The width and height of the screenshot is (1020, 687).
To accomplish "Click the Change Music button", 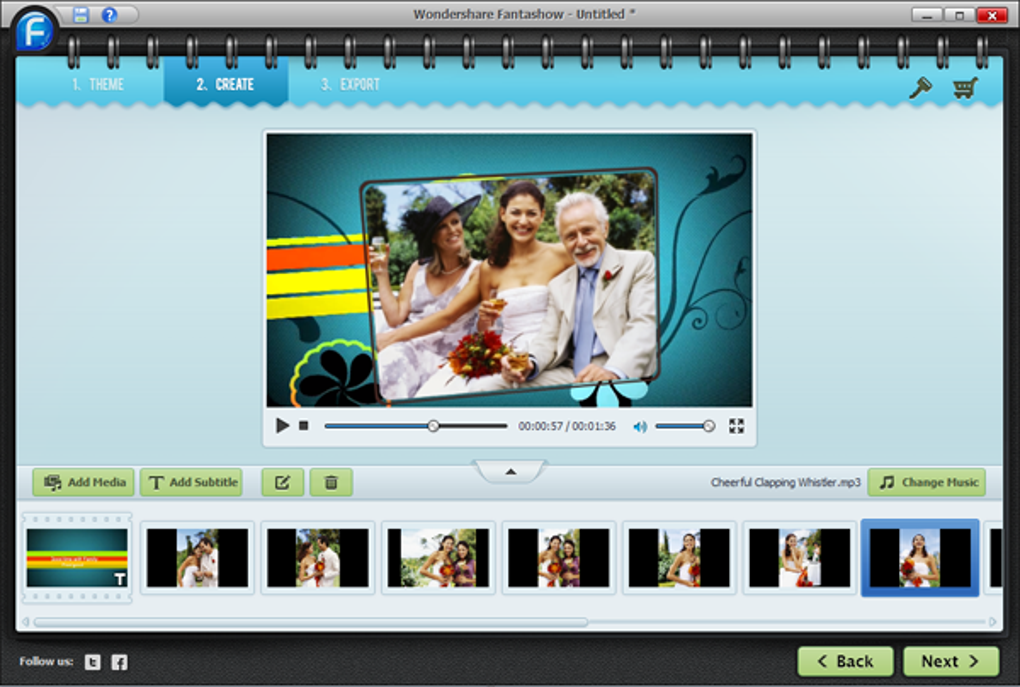I will [927, 482].
